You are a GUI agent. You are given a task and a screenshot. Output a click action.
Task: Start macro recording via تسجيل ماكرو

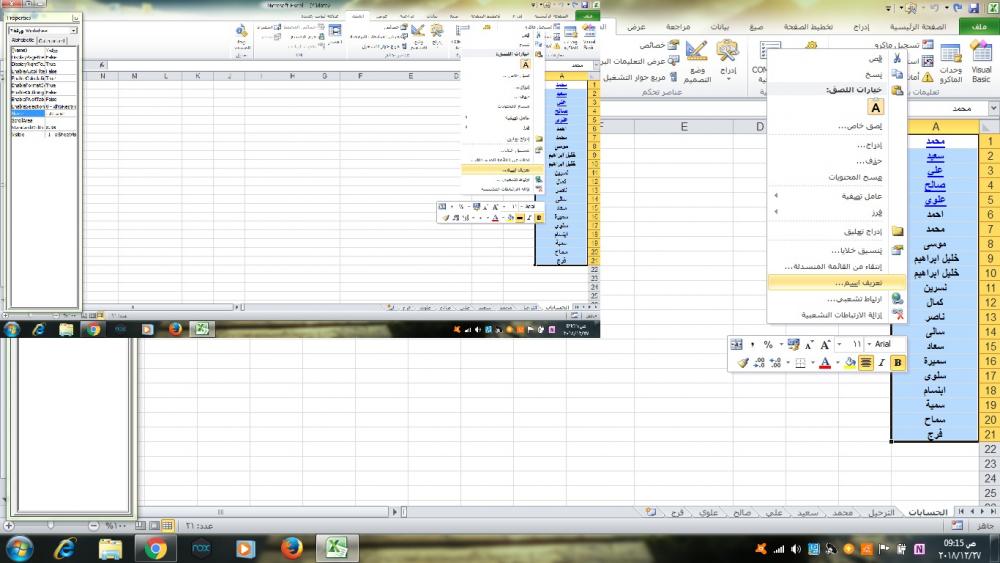[903, 45]
